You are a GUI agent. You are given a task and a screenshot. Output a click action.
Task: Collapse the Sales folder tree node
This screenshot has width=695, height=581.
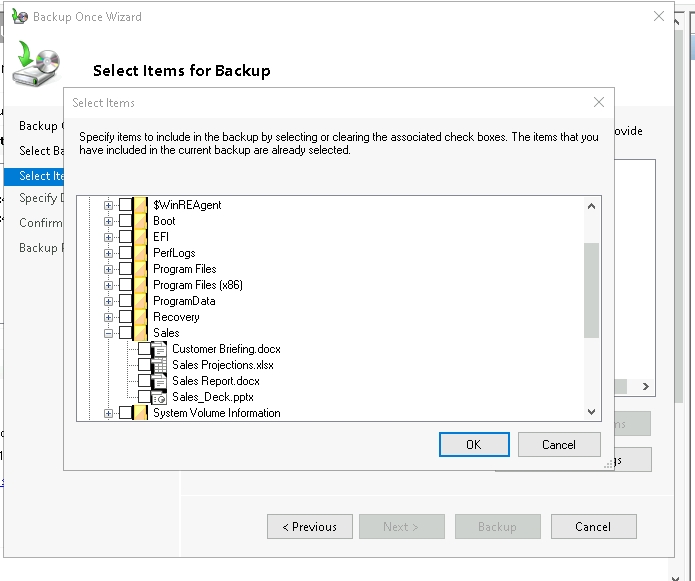tap(109, 333)
